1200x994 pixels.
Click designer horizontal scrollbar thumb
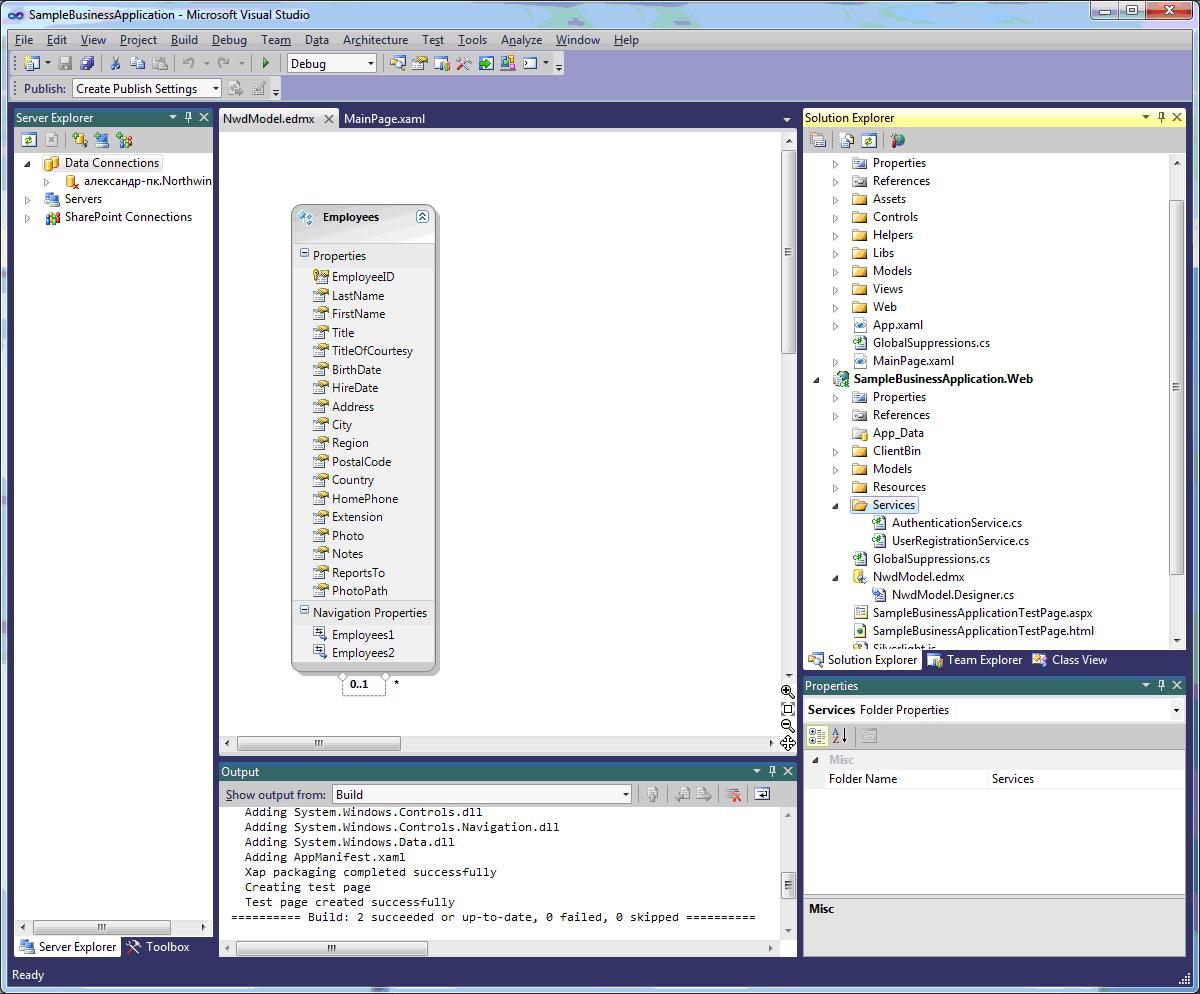pos(318,743)
